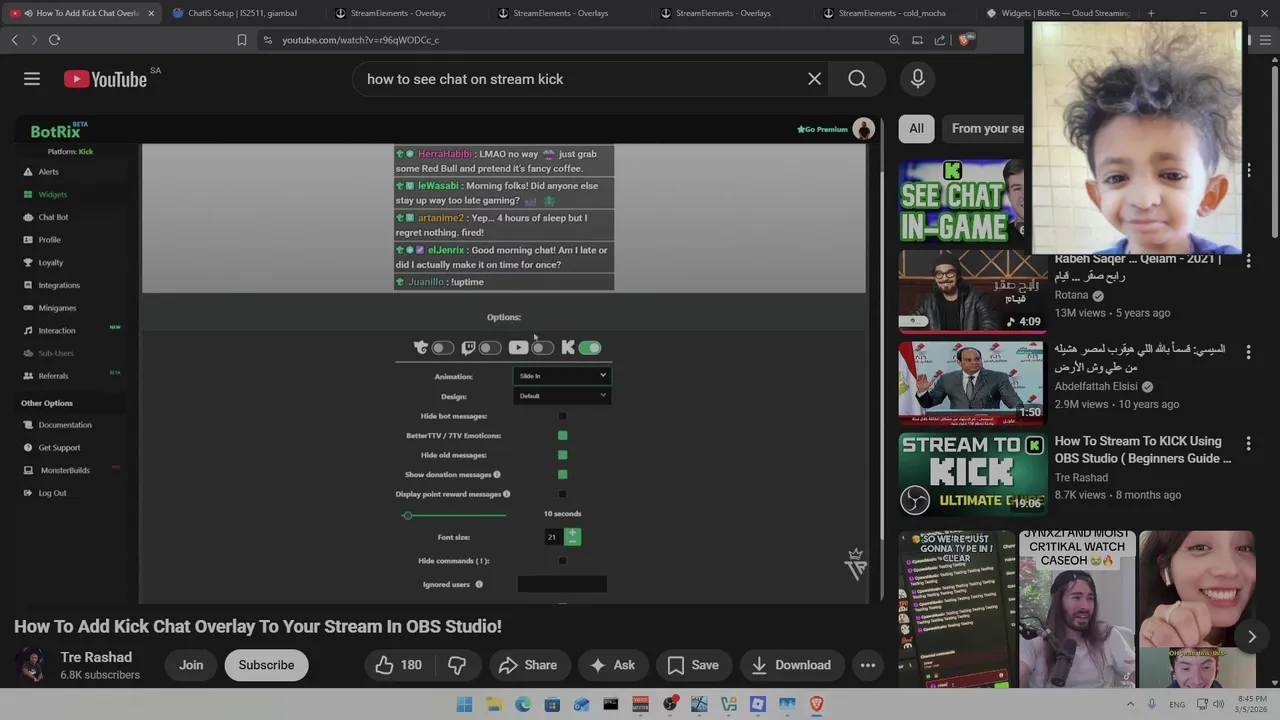Select the From your search chip
The image size is (1280, 720).
(985, 128)
